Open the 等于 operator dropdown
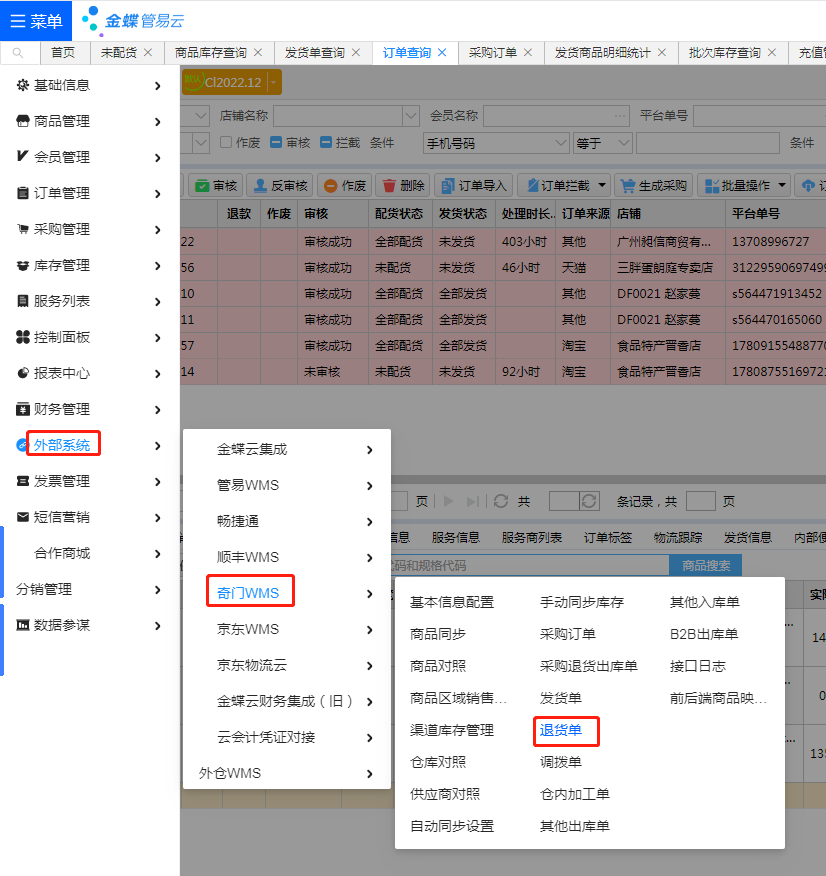Viewport: 826px width, 876px height. point(603,143)
